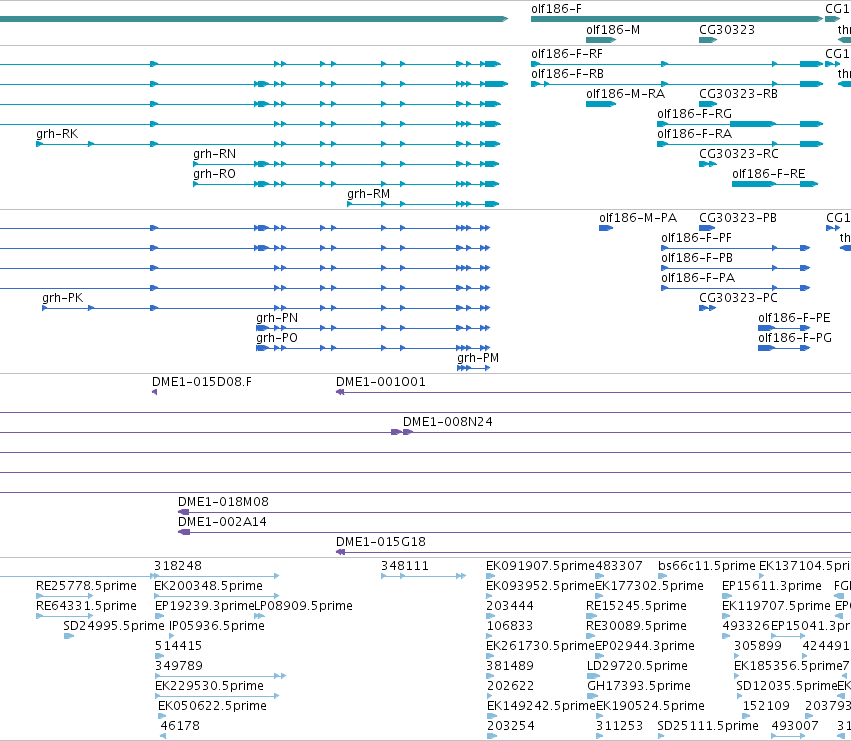Click the grh-PM protein label
Viewport: 851px width, 741px height.
click(x=478, y=358)
